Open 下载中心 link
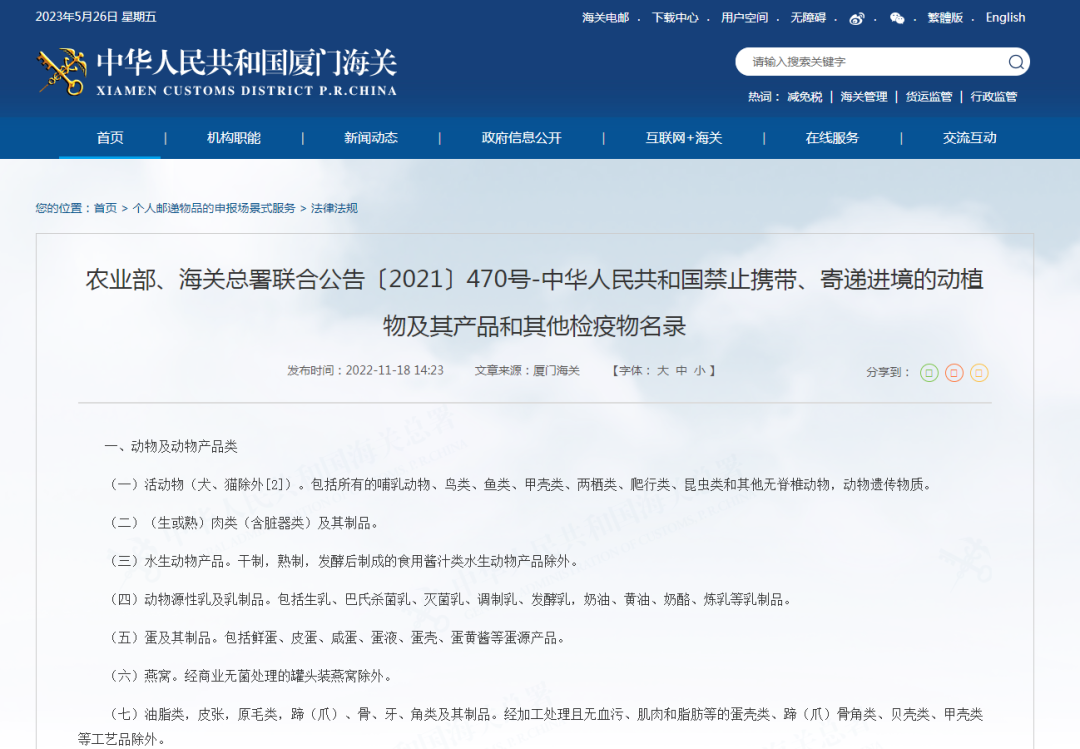Image resolution: width=1080 pixels, height=749 pixels. (675, 18)
